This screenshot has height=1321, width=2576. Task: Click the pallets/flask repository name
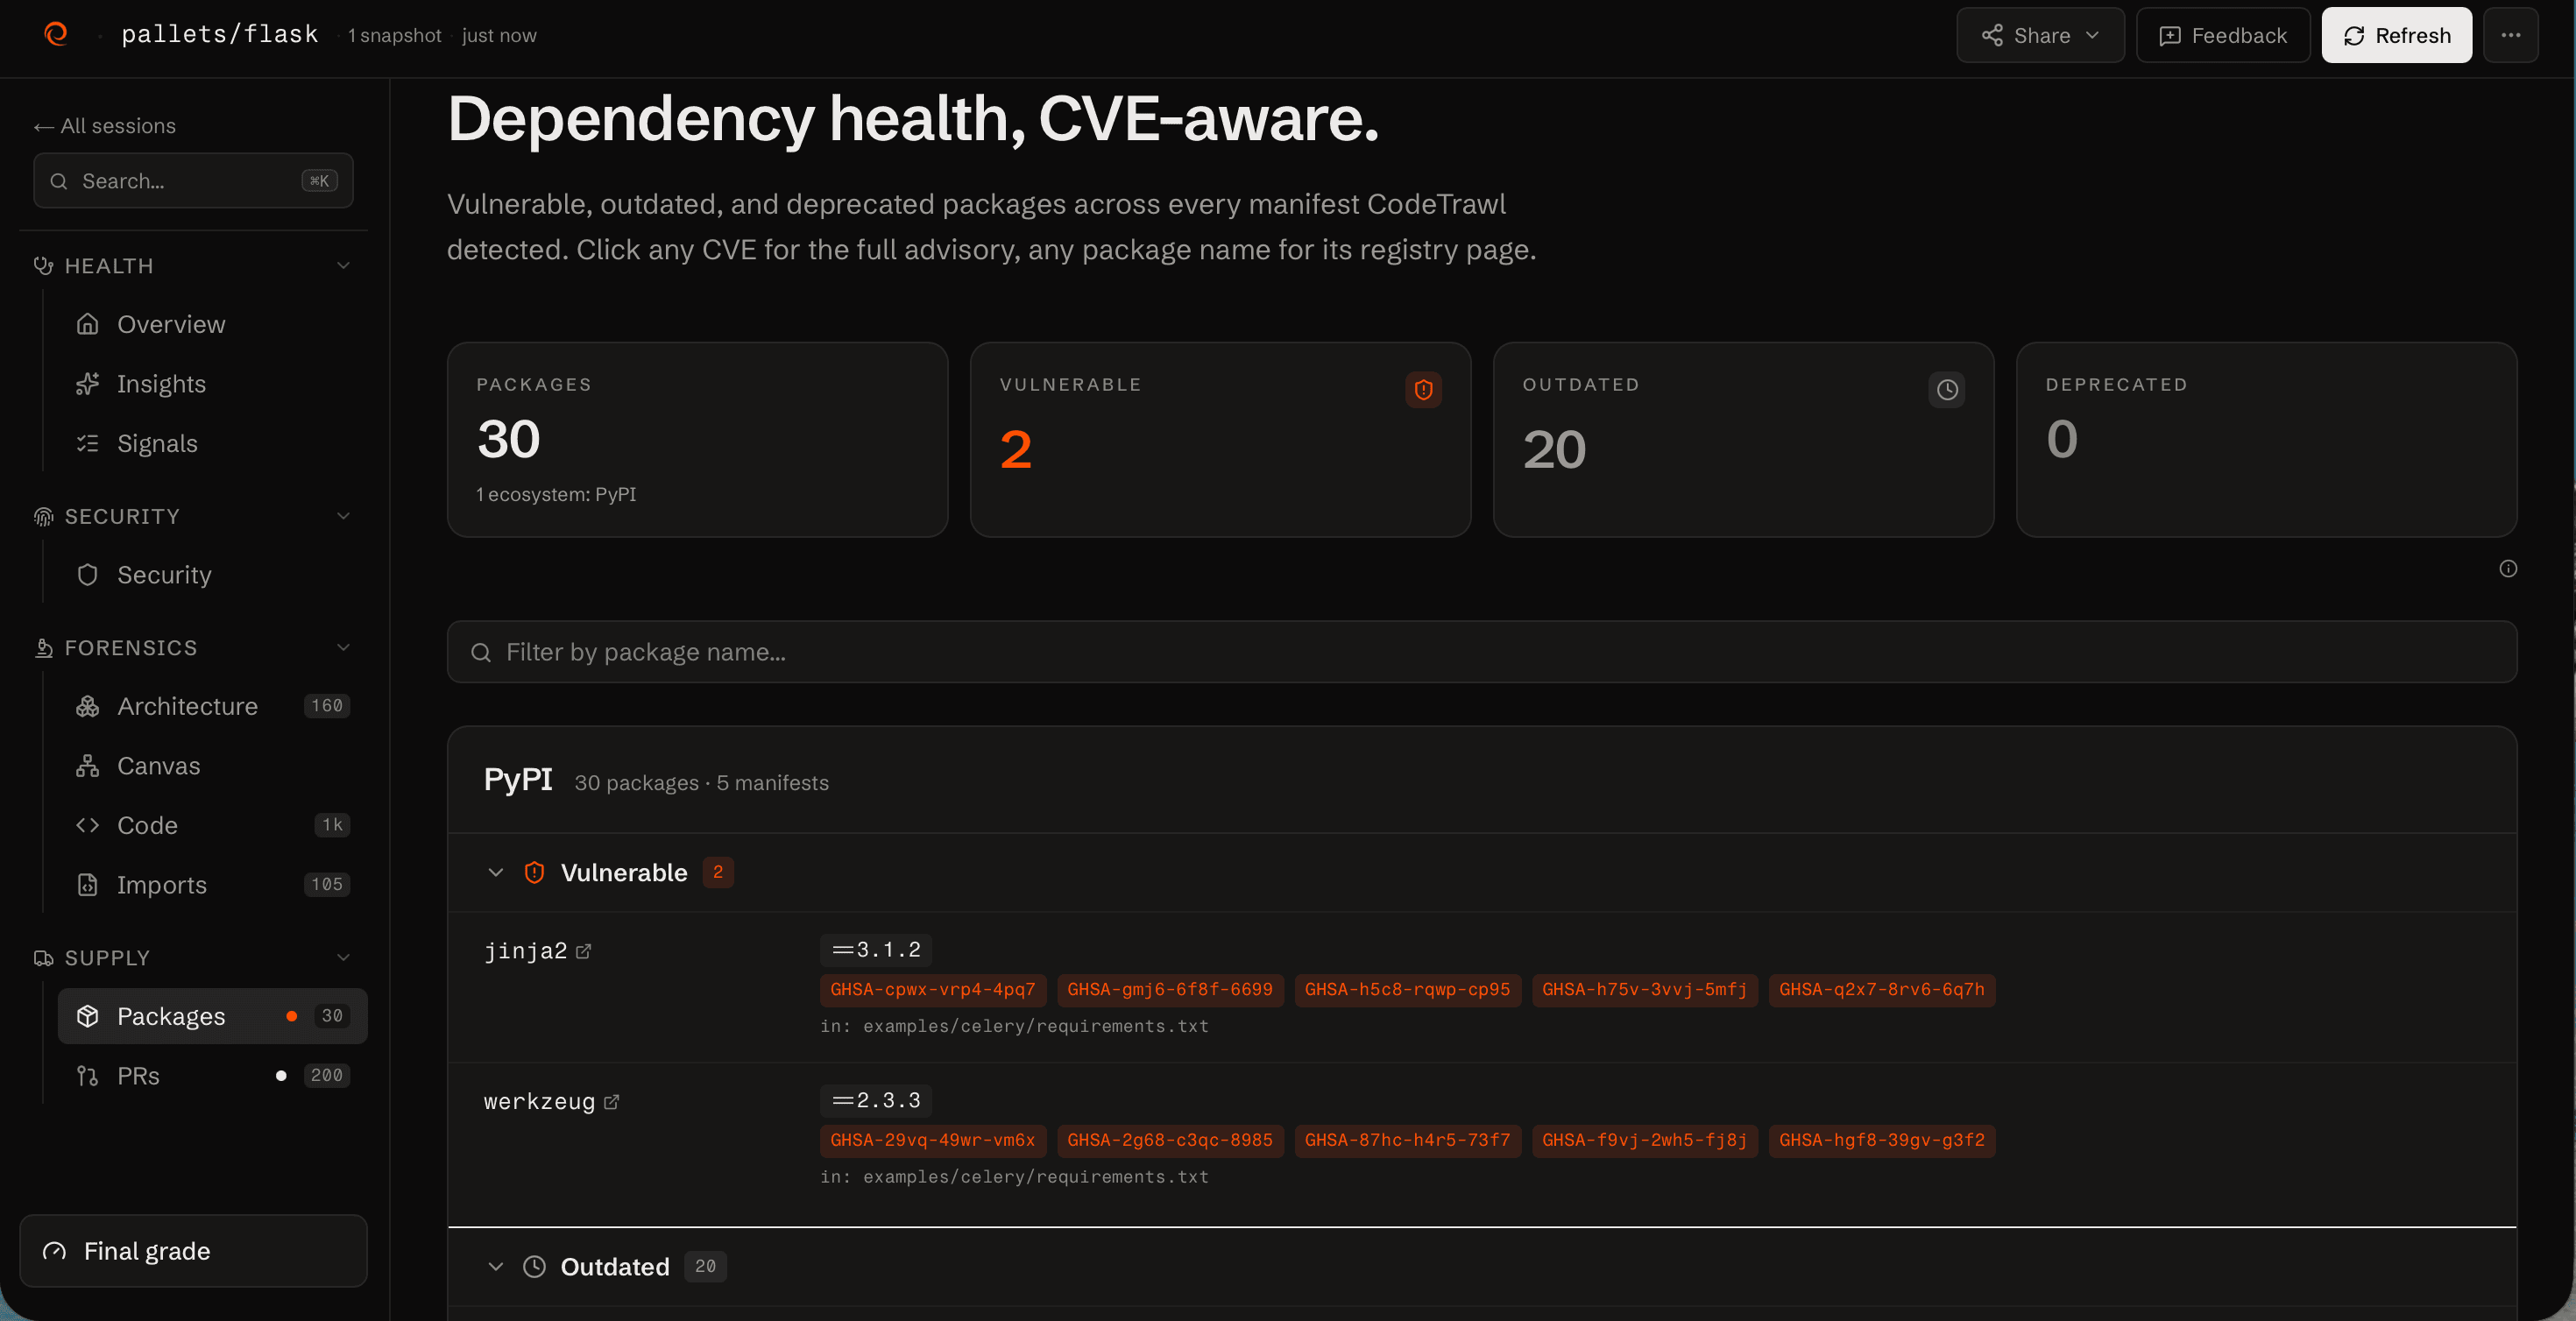click(220, 35)
